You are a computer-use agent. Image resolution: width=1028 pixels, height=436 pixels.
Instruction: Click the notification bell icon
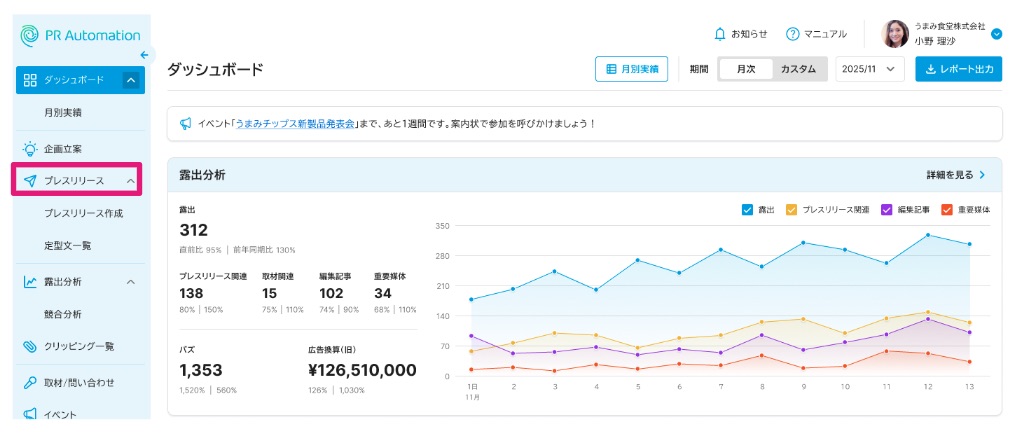(x=720, y=34)
